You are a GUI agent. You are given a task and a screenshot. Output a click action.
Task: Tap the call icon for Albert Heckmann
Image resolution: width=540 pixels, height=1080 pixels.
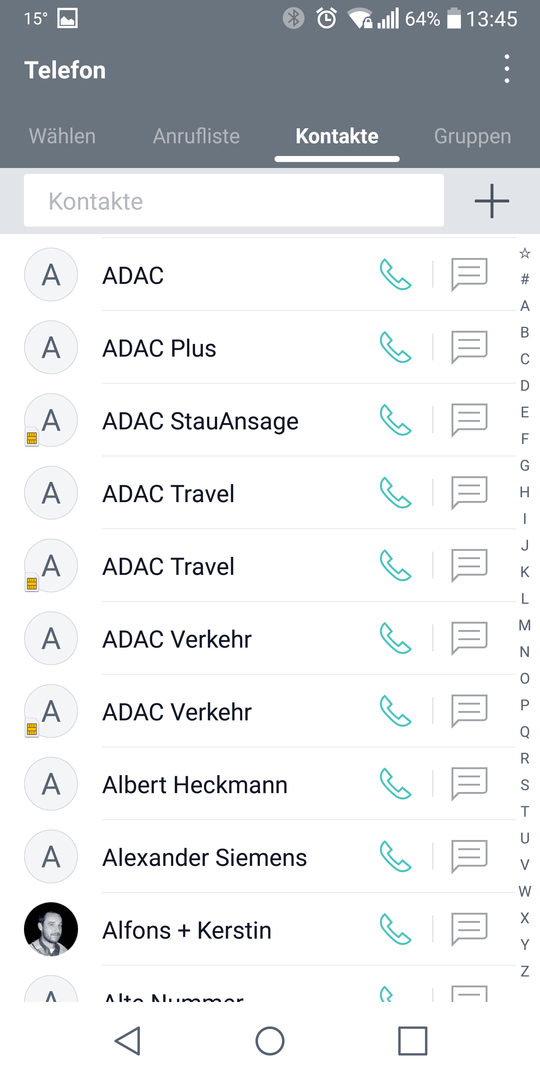(x=395, y=784)
